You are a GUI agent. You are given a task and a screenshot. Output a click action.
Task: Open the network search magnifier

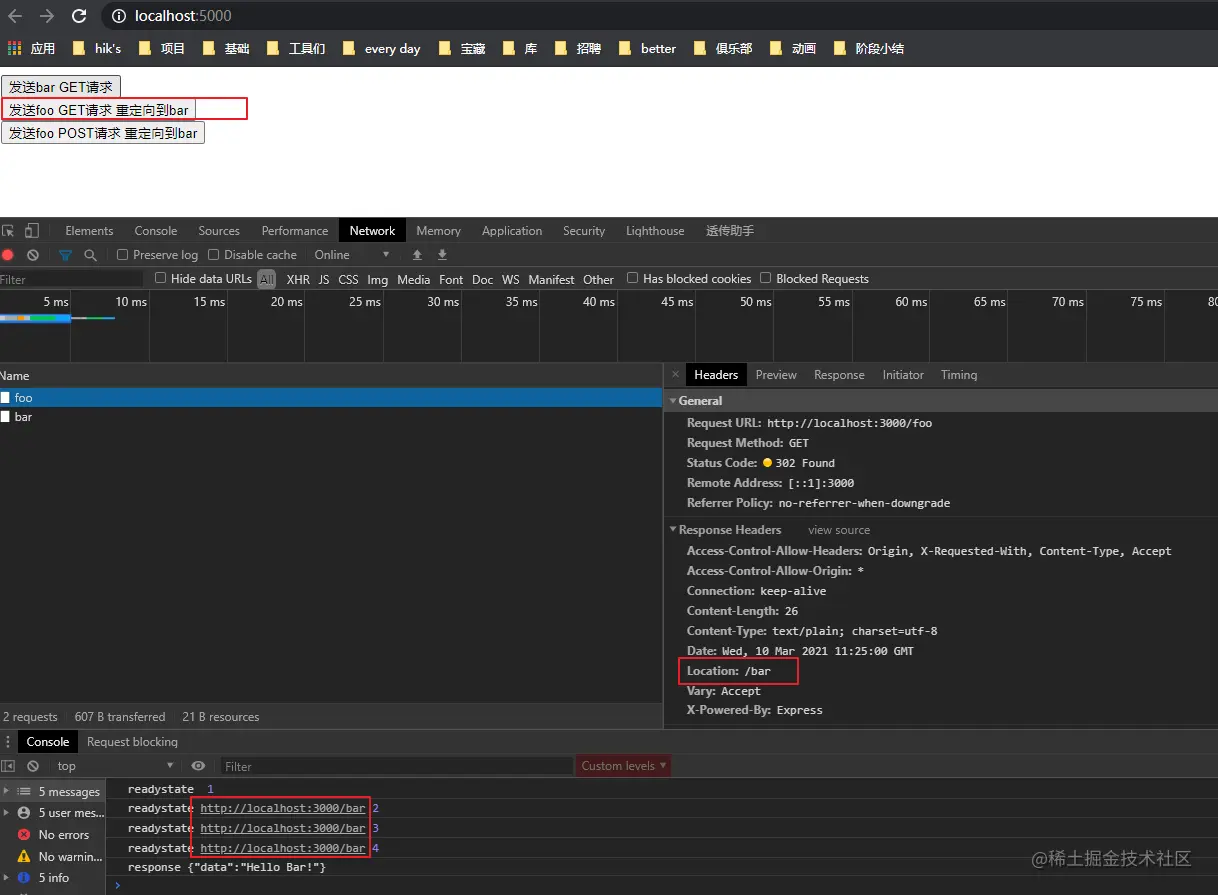pos(90,255)
